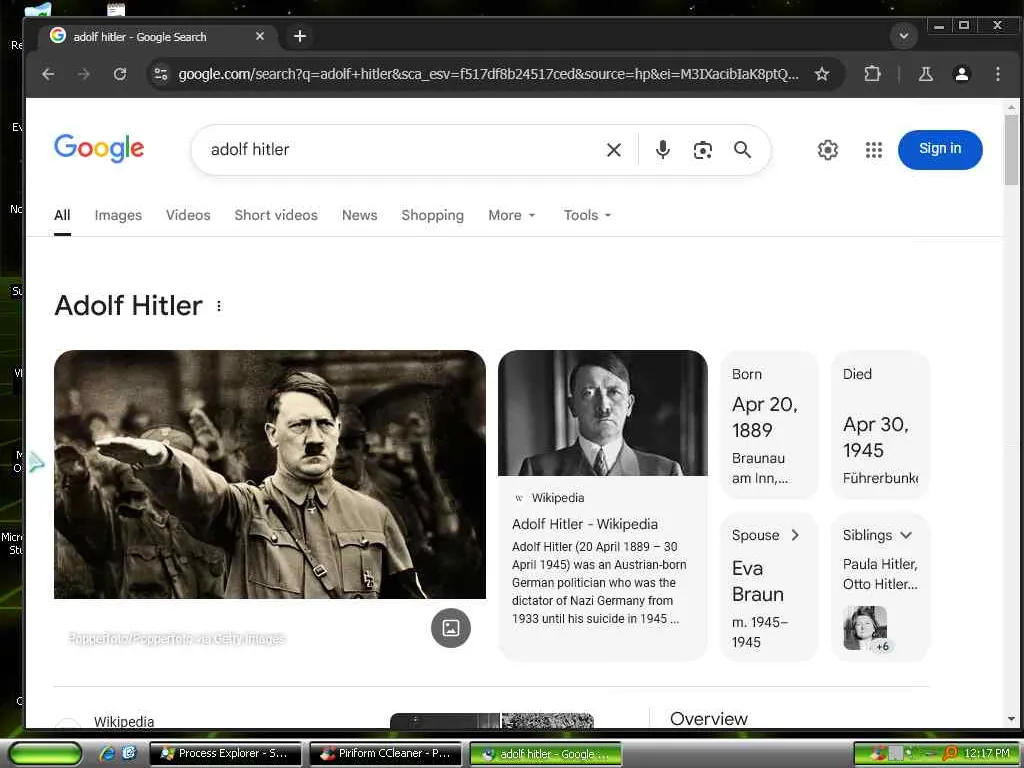Screen dimensions: 1024x768
Task: Open the tab search dropdown arrow
Action: 904,36
